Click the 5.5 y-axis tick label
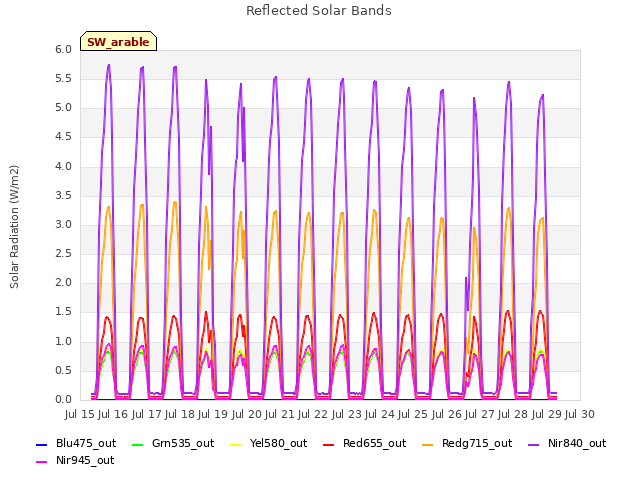Screen dimensions: 640x480 point(63,79)
